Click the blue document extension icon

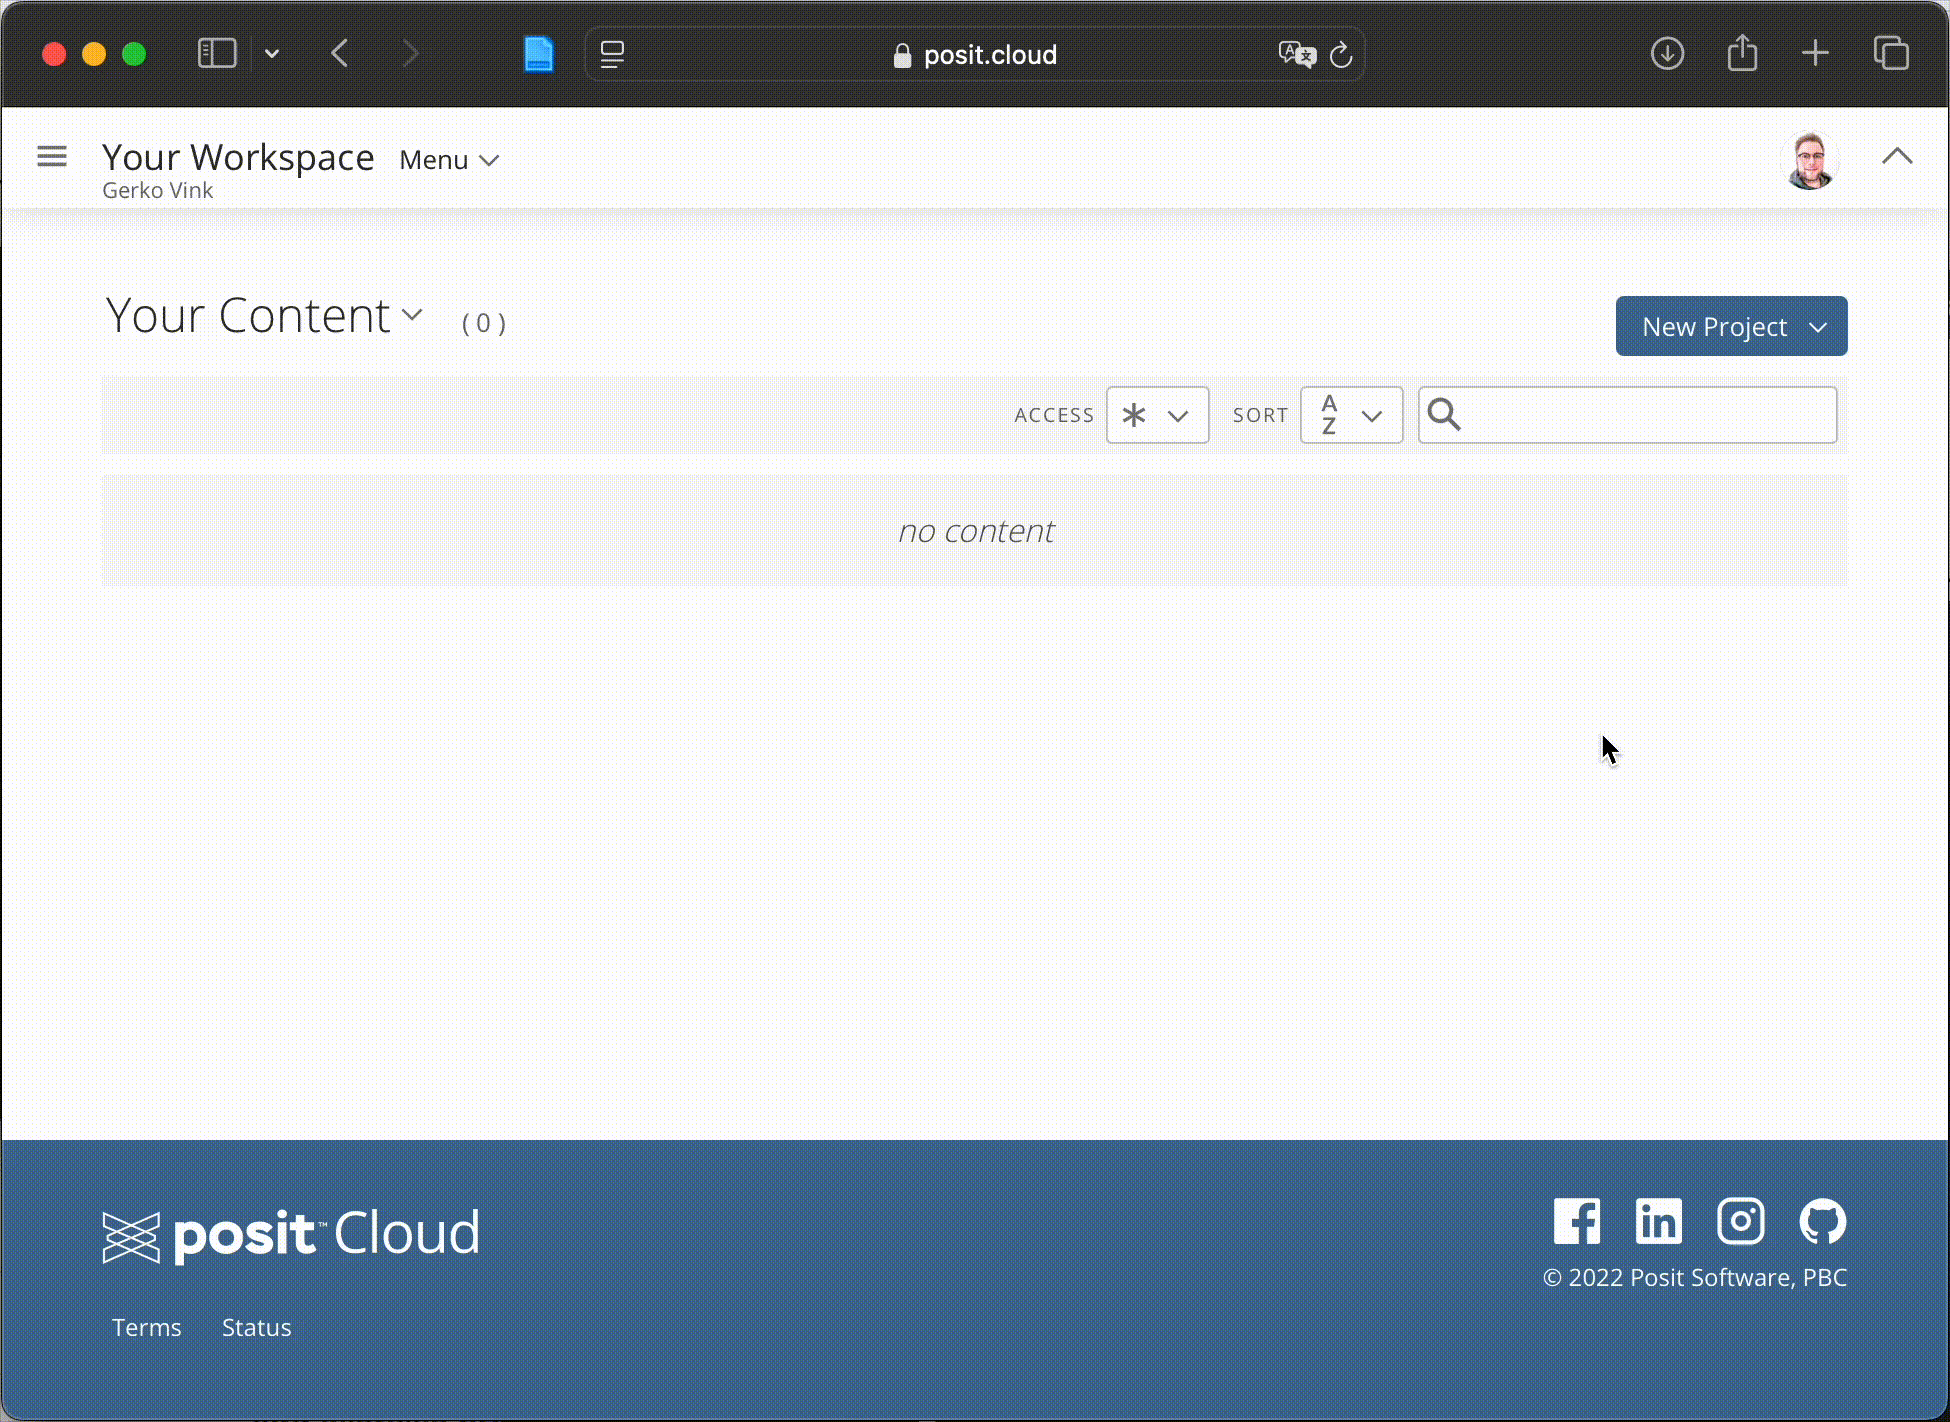pos(539,54)
